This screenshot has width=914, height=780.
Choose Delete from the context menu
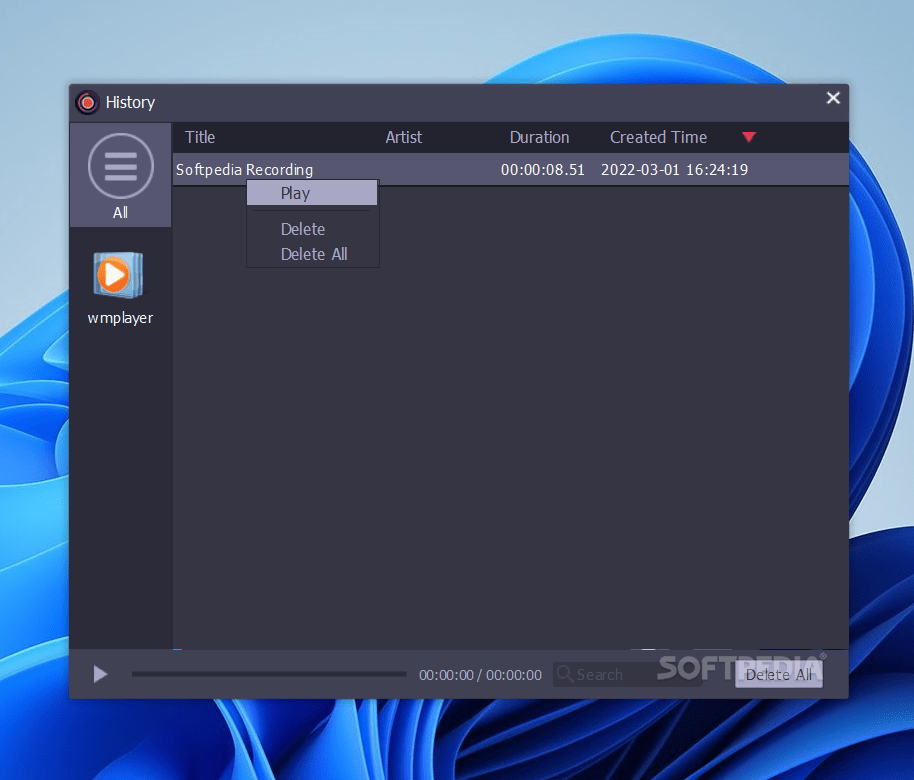tap(303, 228)
